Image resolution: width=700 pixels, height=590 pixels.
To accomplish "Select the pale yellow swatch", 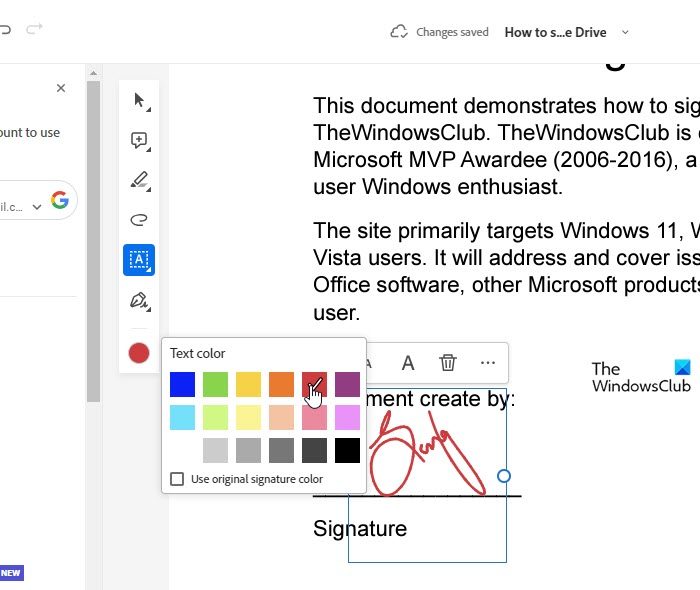I will (x=248, y=417).
